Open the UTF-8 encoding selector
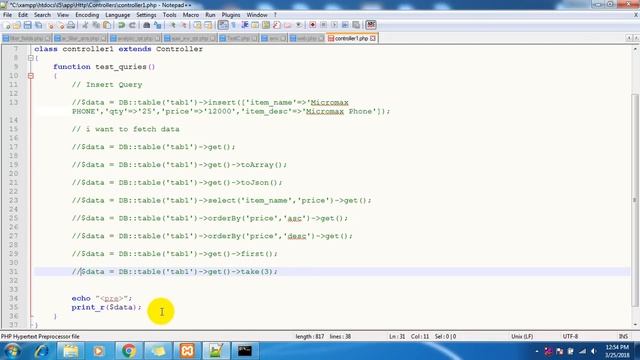This screenshot has width=640, height=360. (x=570, y=337)
